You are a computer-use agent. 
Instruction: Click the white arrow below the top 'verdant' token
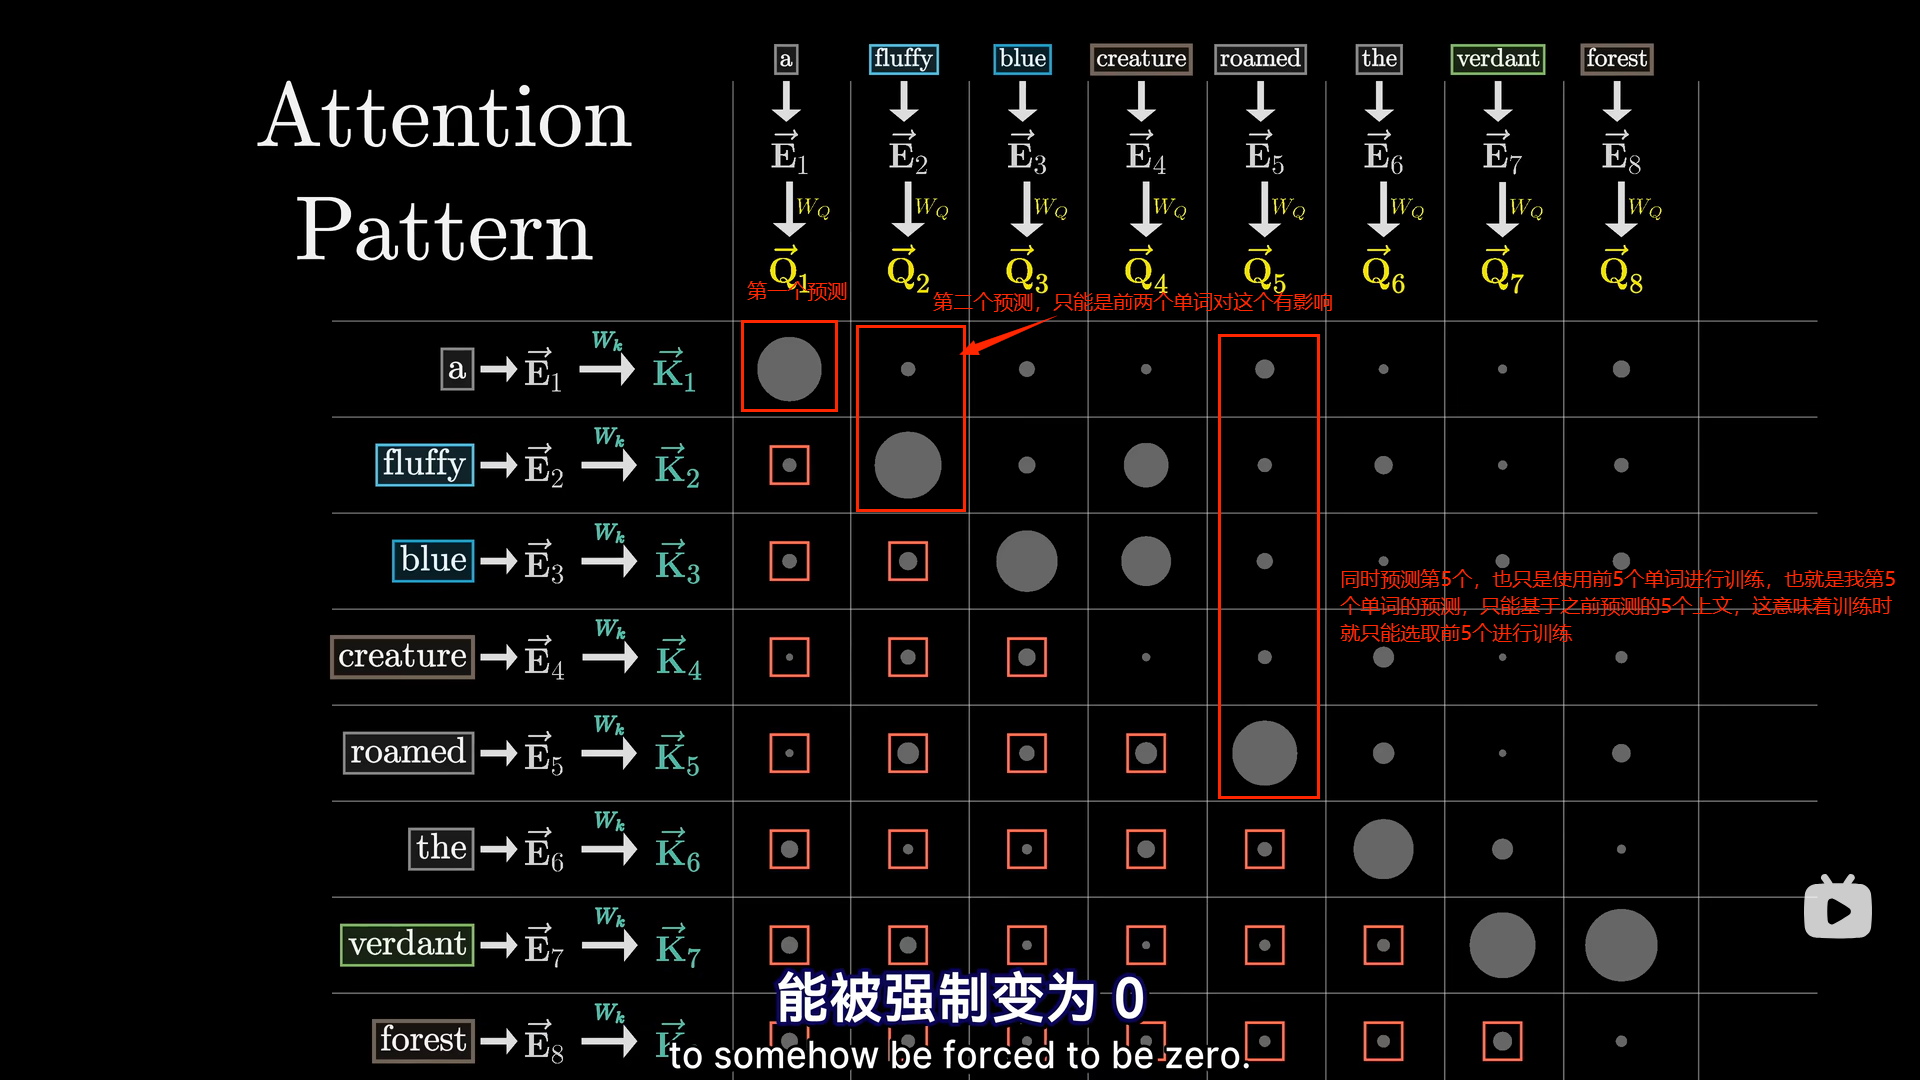click(1497, 101)
